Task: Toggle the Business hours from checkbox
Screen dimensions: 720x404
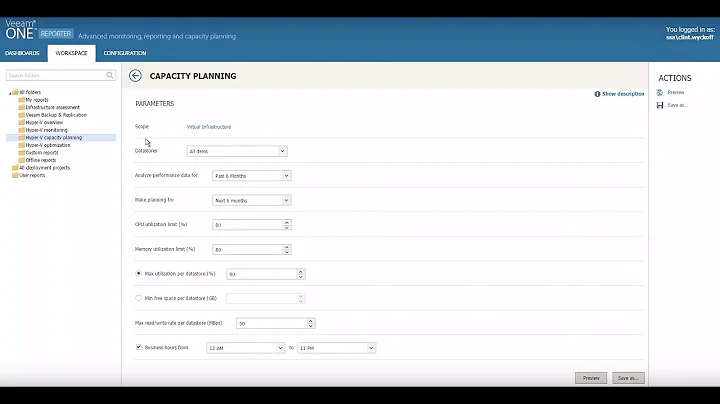Action: 138,347
